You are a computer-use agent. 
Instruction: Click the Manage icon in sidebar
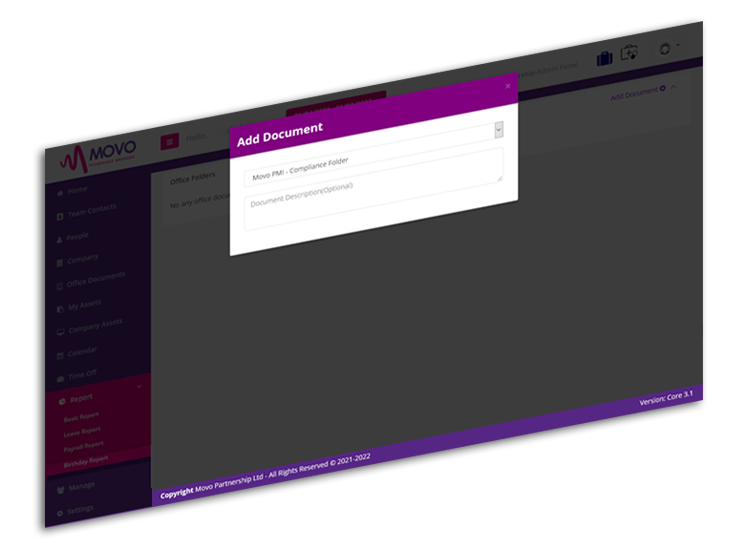point(60,490)
